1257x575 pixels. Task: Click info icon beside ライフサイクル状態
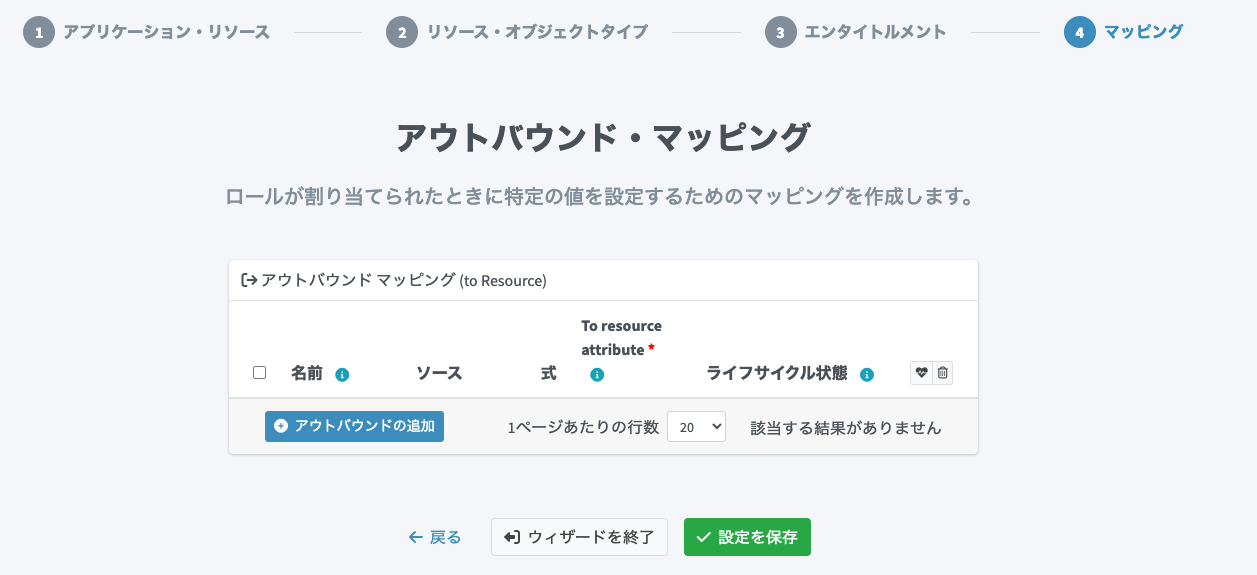[867, 375]
